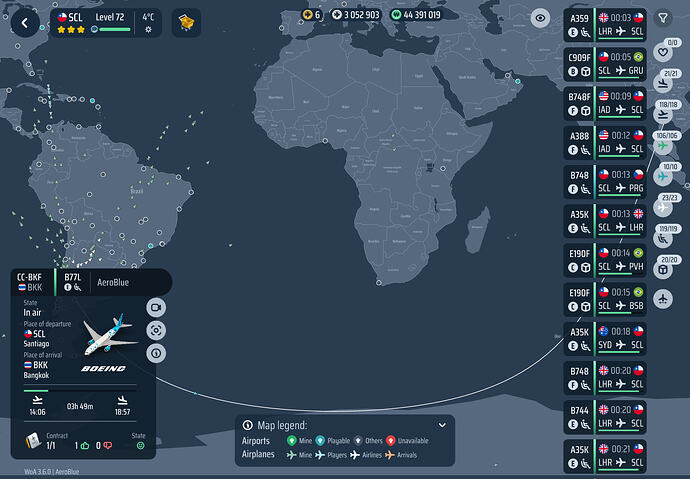The height and width of the screenshot is (479, 690).
Task: Click thumbs down rating icon
Action: point(107,446)
